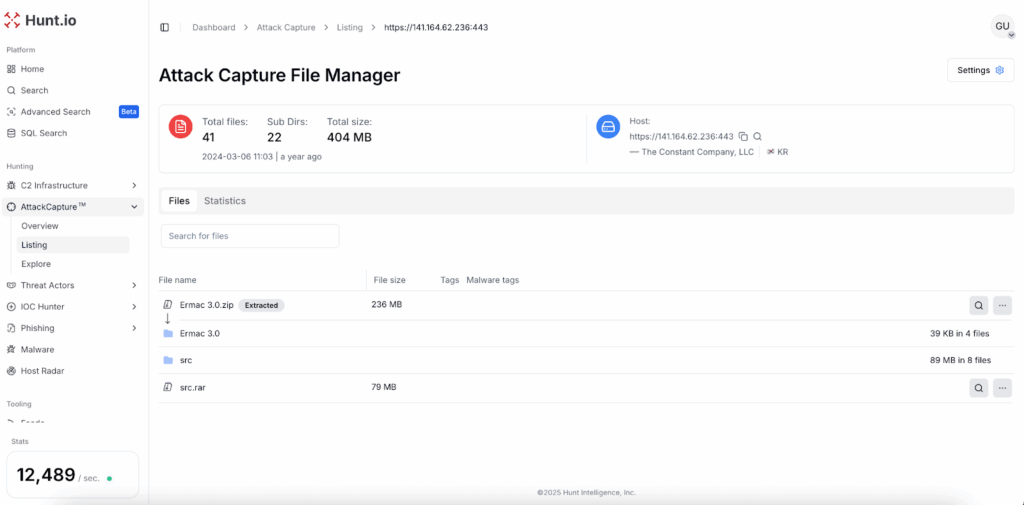Click the 79 MB file size
The image size is (1024, 505).
(384, 387)
